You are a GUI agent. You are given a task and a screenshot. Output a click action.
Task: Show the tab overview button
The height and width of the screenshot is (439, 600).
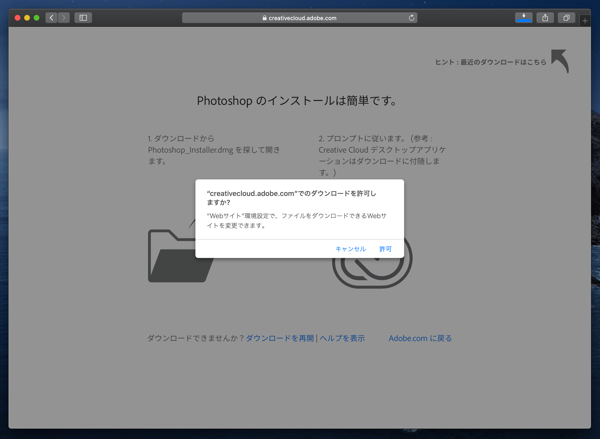pyautogui.click(x=566, y=18)
